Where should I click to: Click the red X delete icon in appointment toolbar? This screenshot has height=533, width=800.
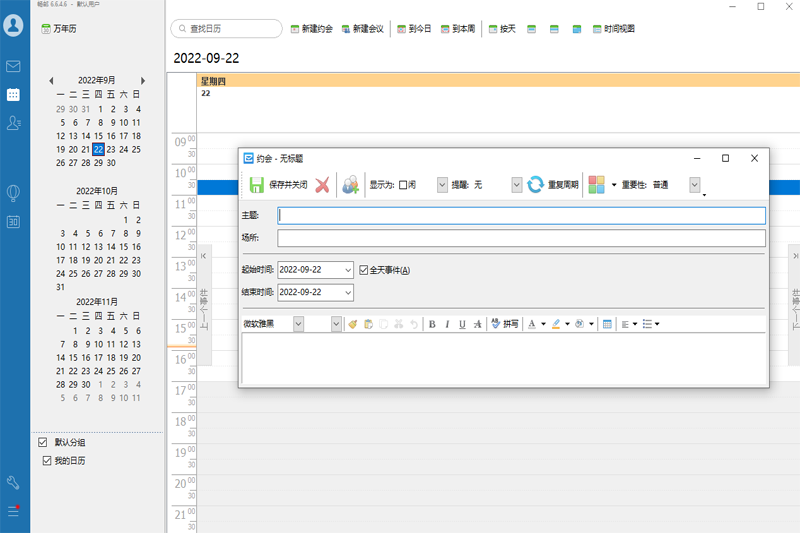click(x=322, y=185)
